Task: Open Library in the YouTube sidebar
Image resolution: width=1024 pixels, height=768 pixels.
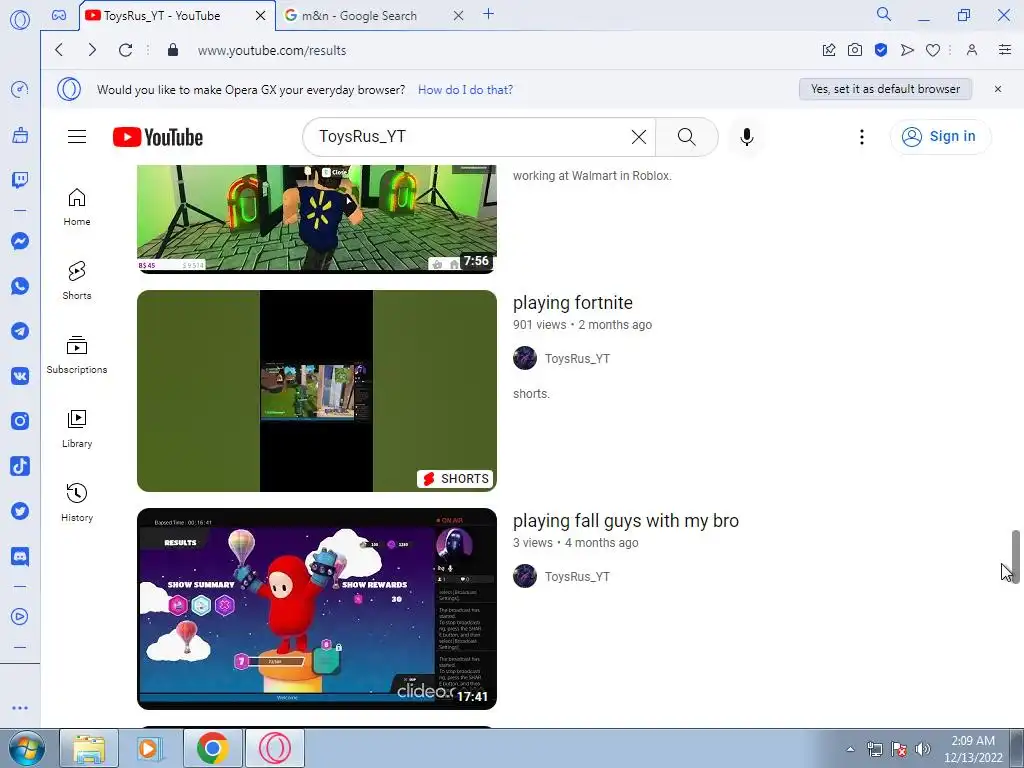Action: tap(77, 429)
